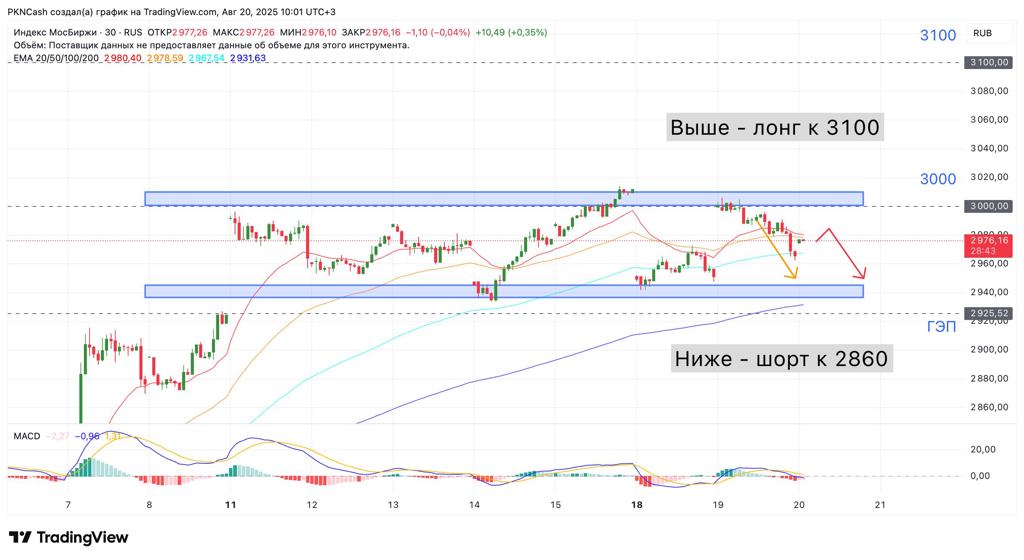Select the green MACD histogram bars near date 7
Screen dimensions: 1024x560
(x=88, y=467)
